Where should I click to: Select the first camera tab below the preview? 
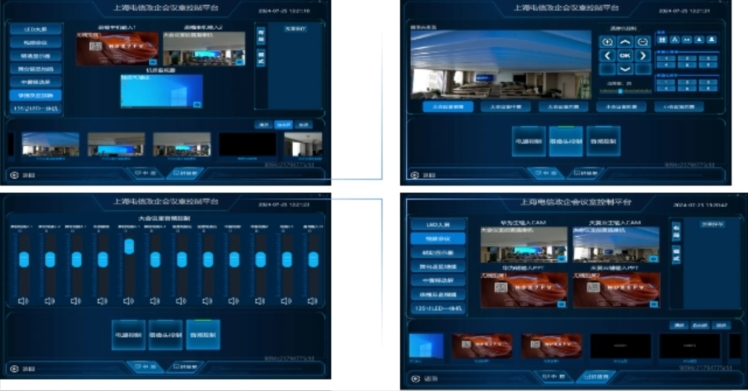pyautogui.click(x=448, y=107)
